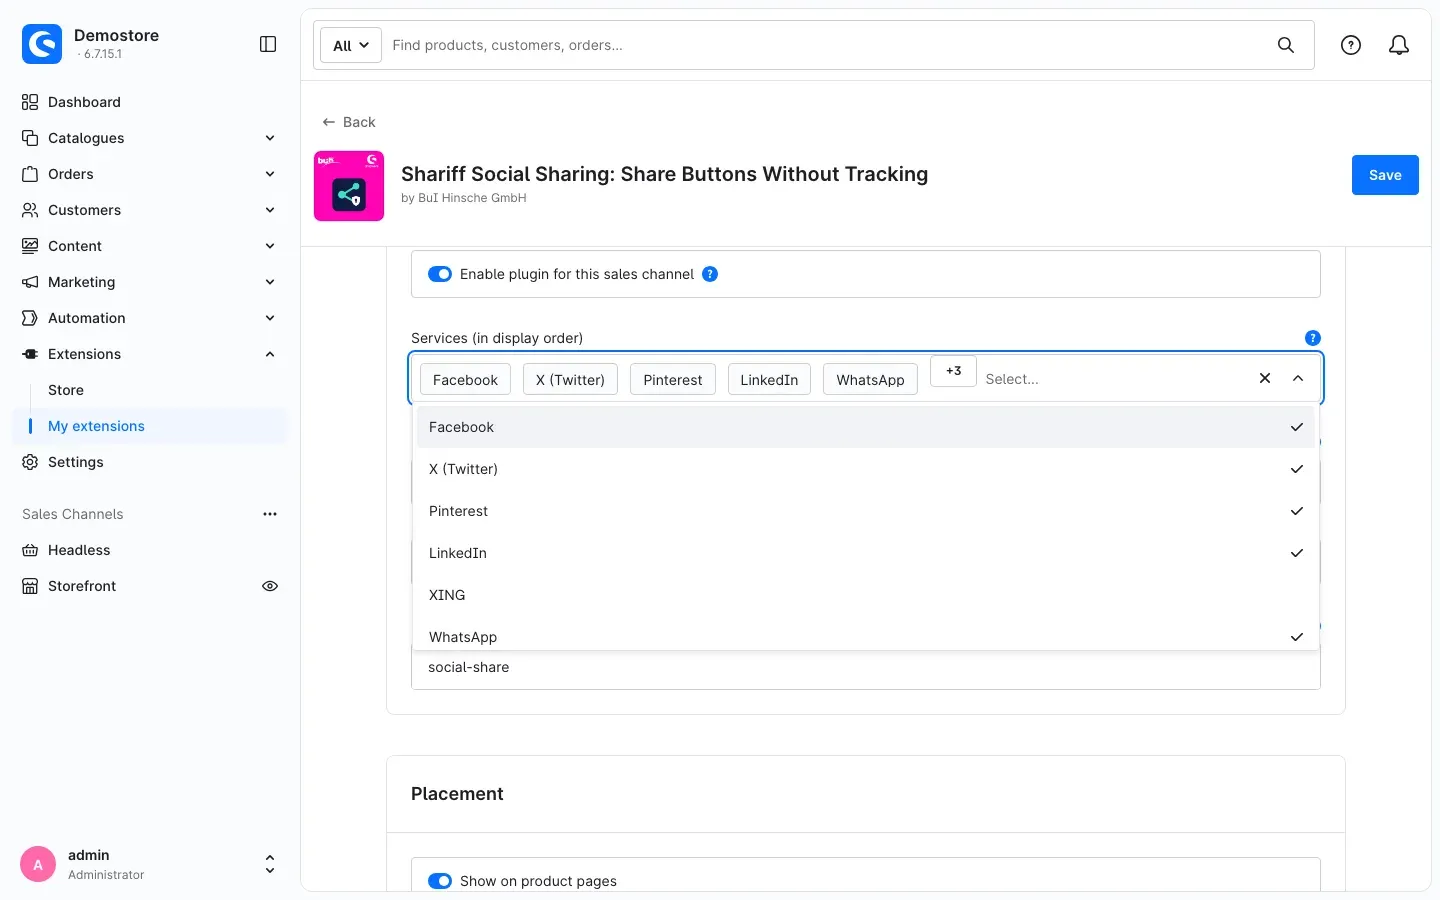
Task: Open the admin user menu chevron
Action: (x=270, y=864)
